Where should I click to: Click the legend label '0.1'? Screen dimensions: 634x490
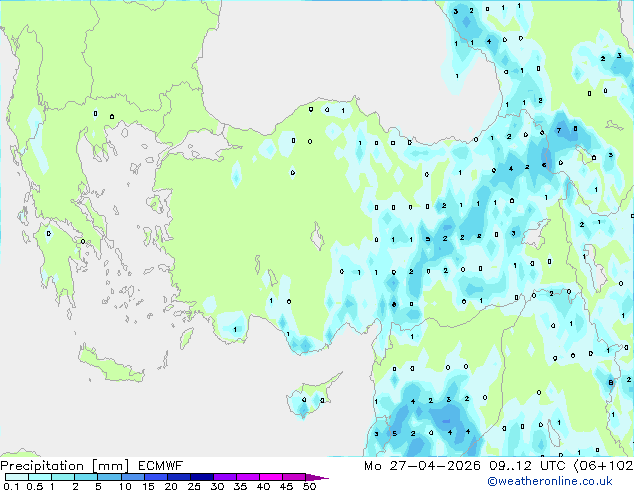pos(11,486)
